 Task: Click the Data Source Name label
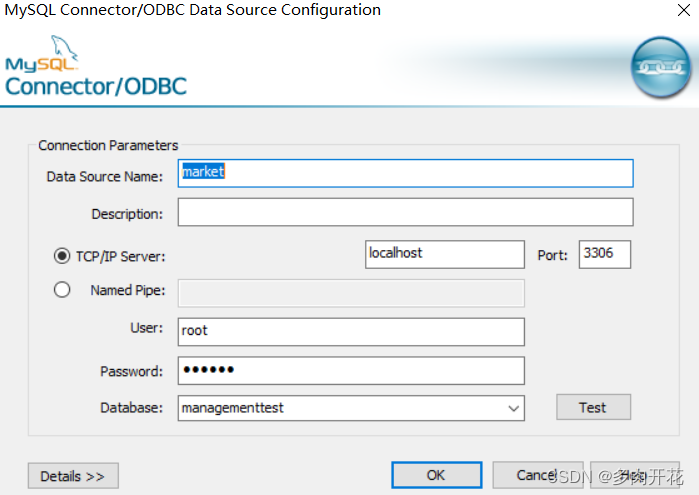point(105,177)
